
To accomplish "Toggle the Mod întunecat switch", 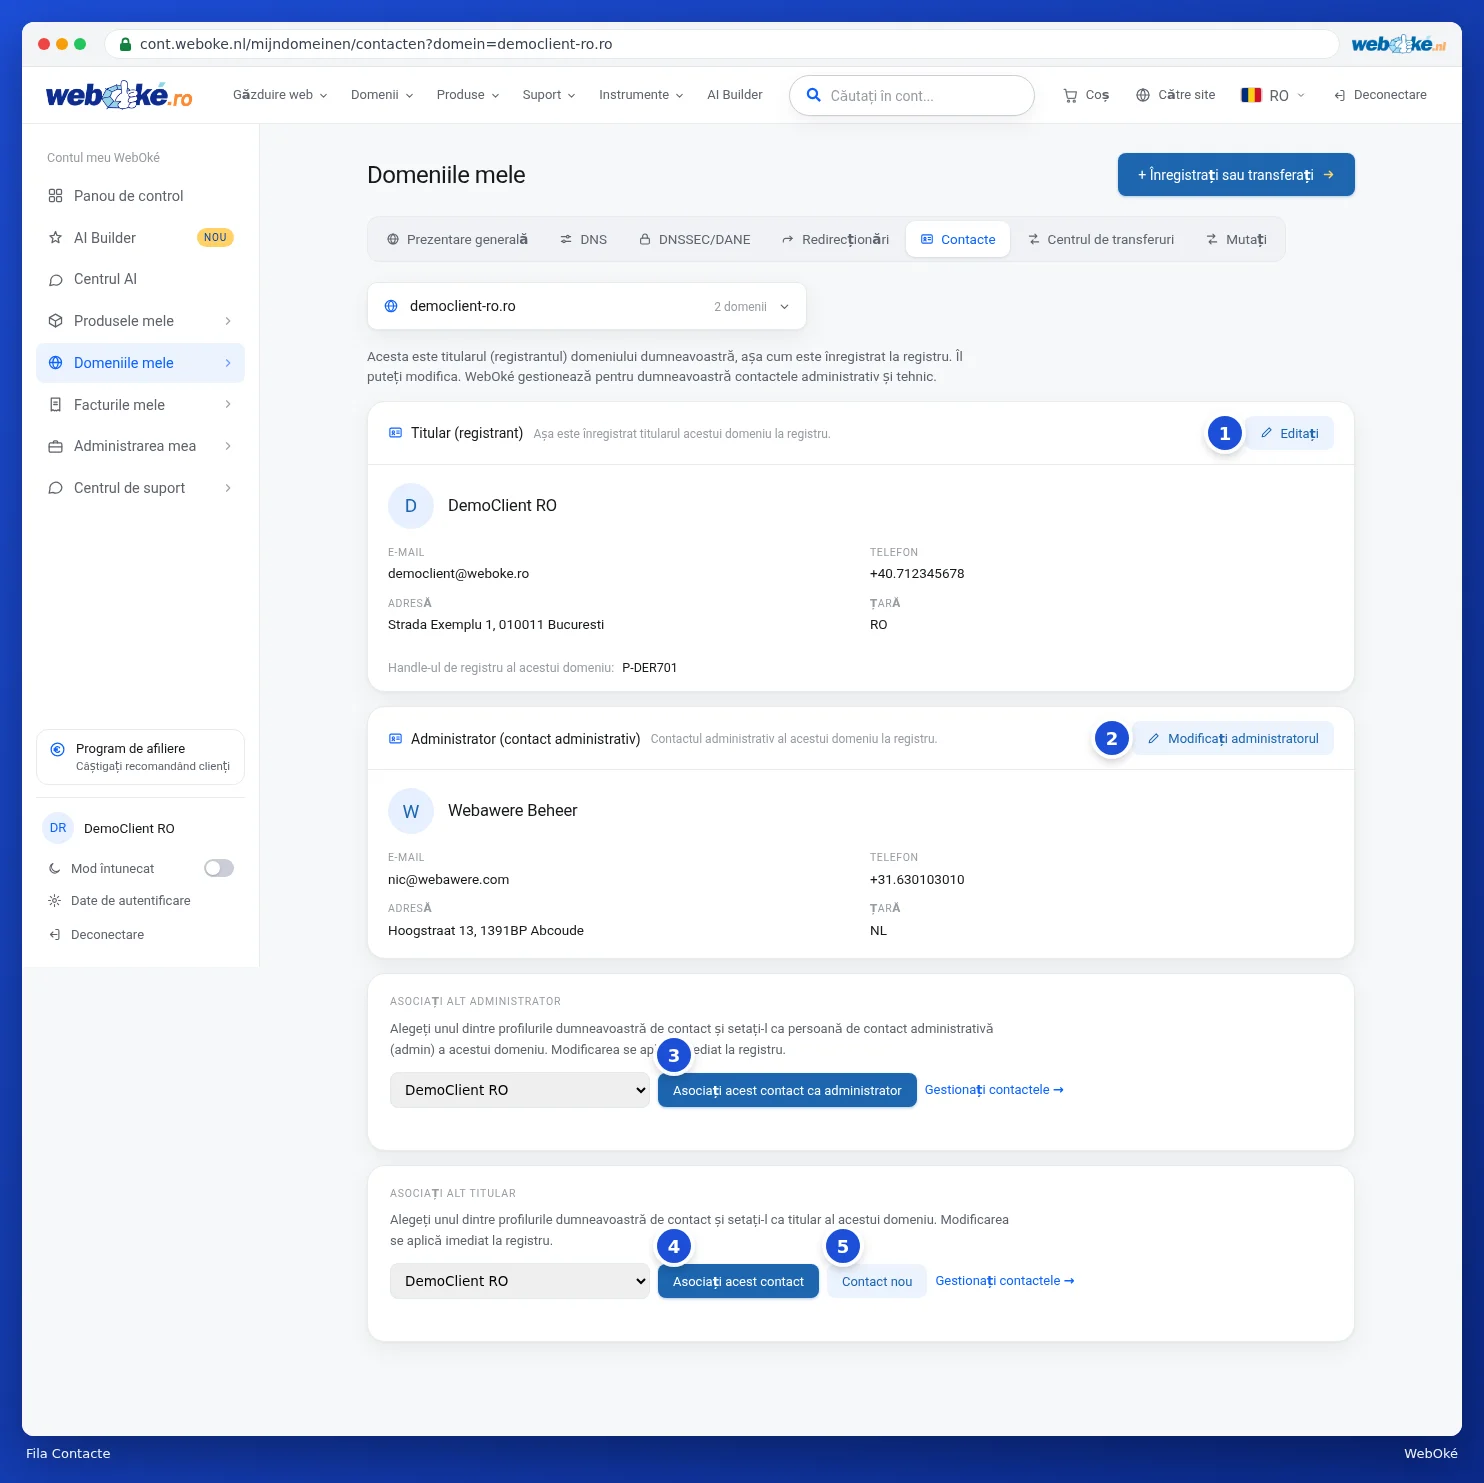I will click(x=219, y=868).
